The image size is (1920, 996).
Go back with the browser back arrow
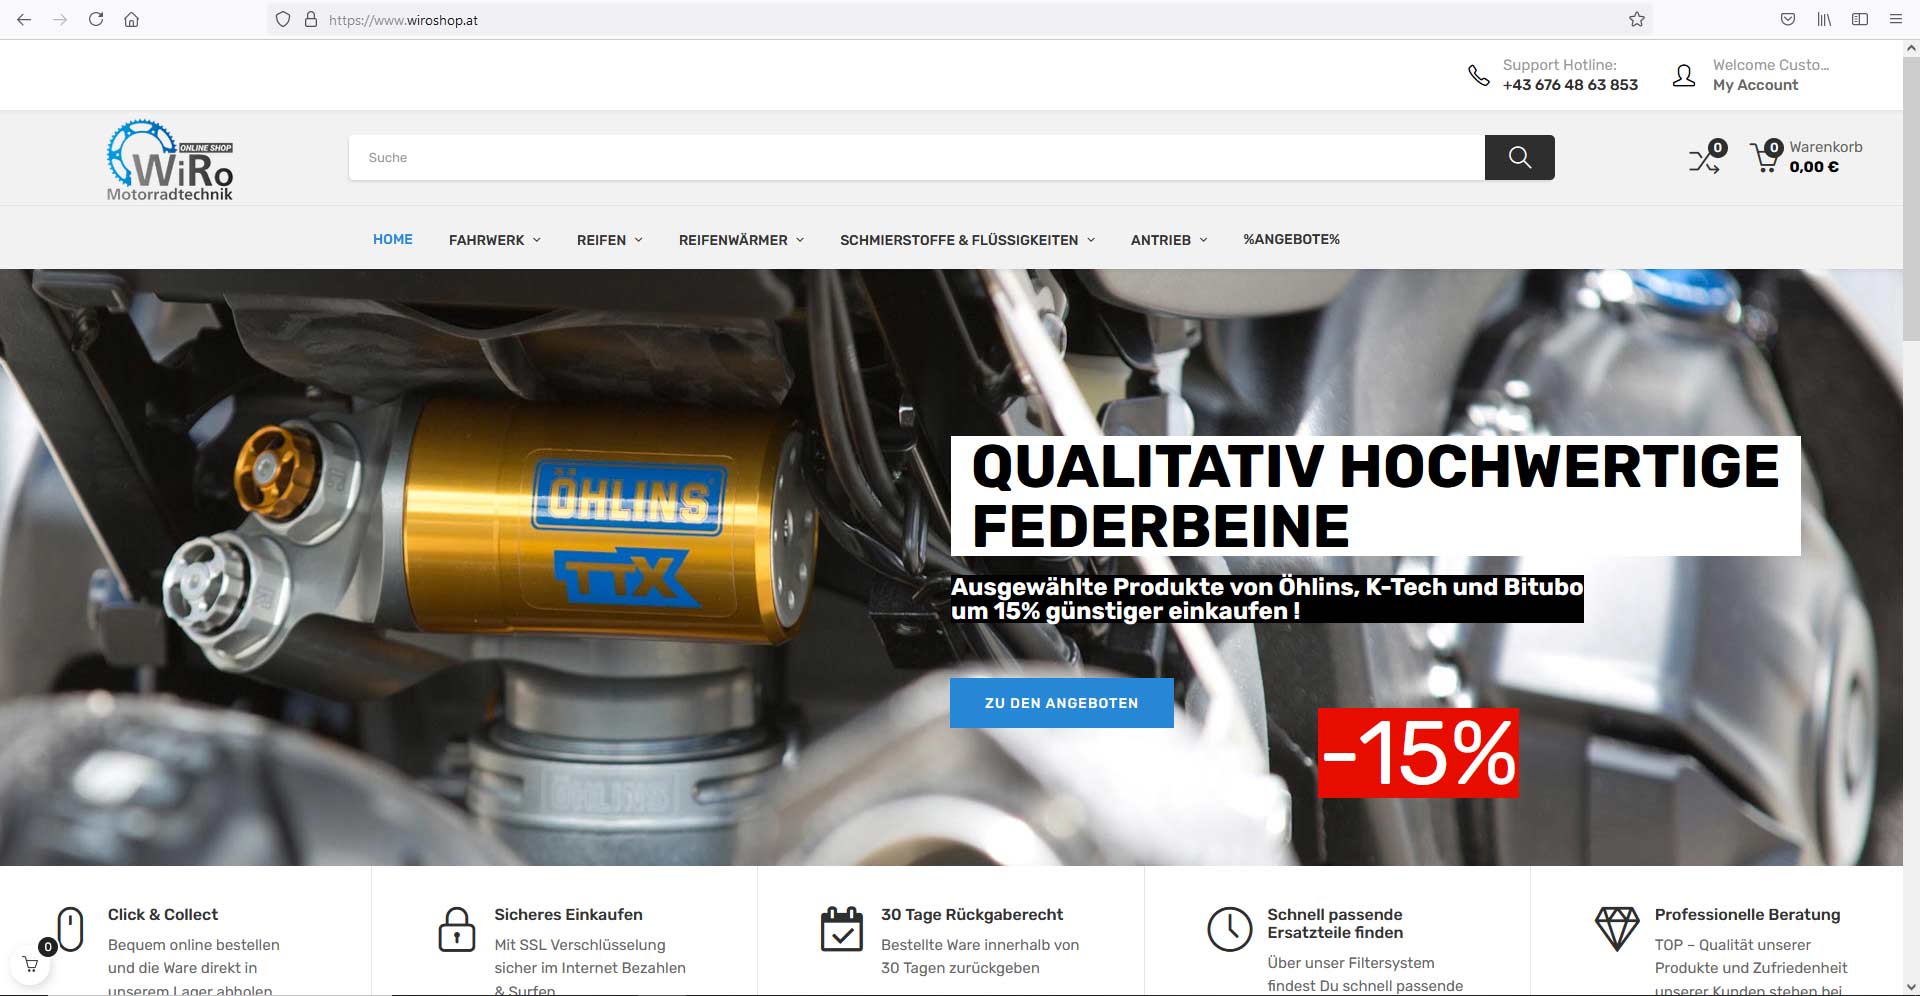[24, 20]
